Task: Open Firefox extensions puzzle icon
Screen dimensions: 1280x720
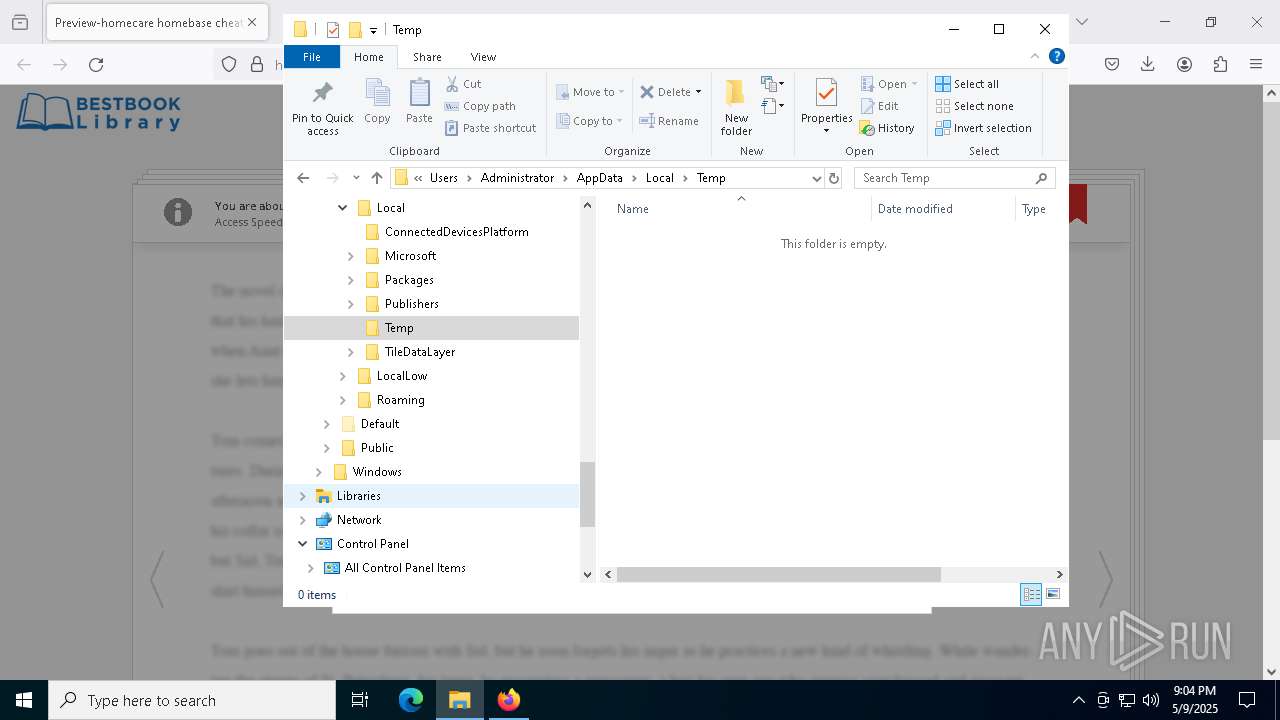Action: pos(1220,64)
